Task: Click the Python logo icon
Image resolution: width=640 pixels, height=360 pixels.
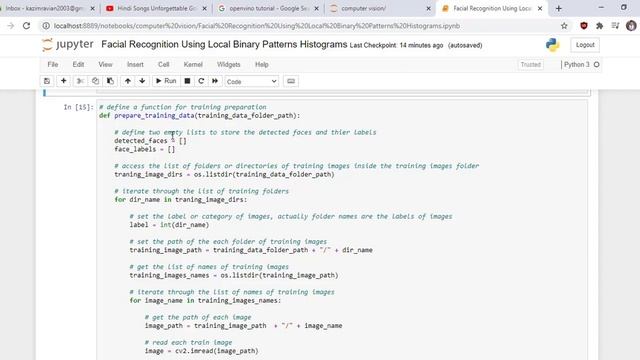Action: pos(552,45)
